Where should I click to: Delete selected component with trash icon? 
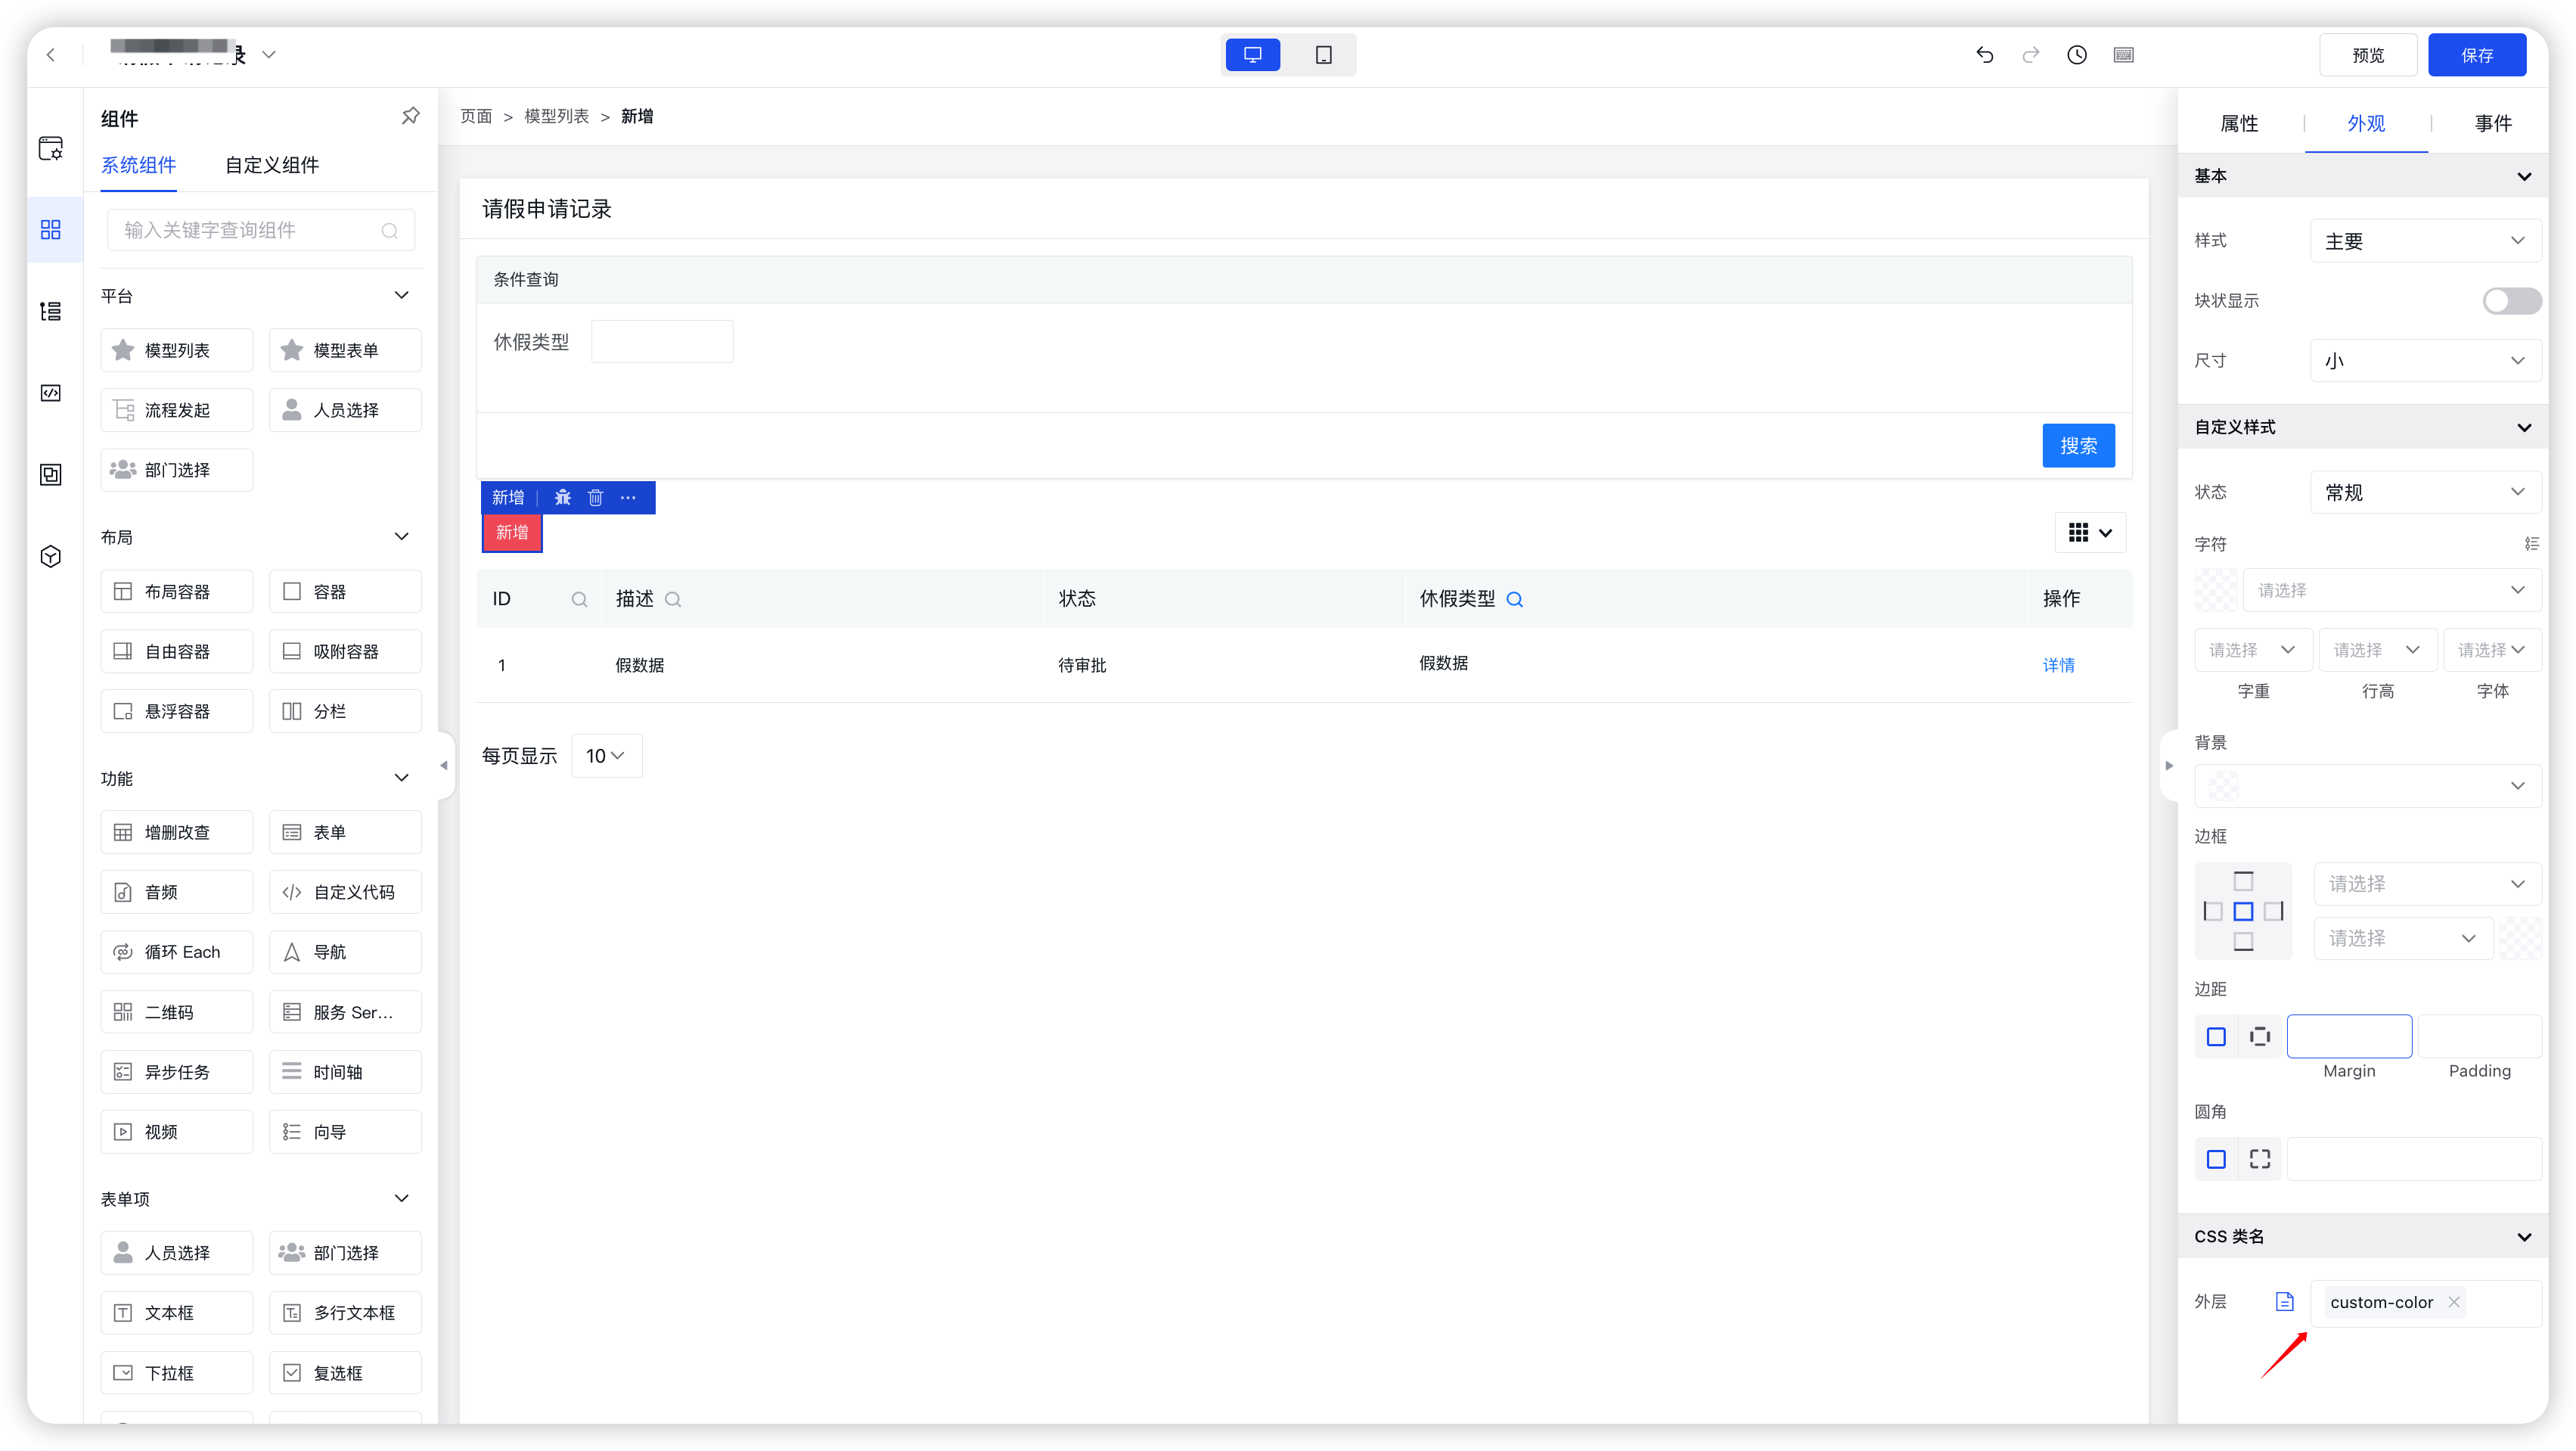tap(595, 497)
